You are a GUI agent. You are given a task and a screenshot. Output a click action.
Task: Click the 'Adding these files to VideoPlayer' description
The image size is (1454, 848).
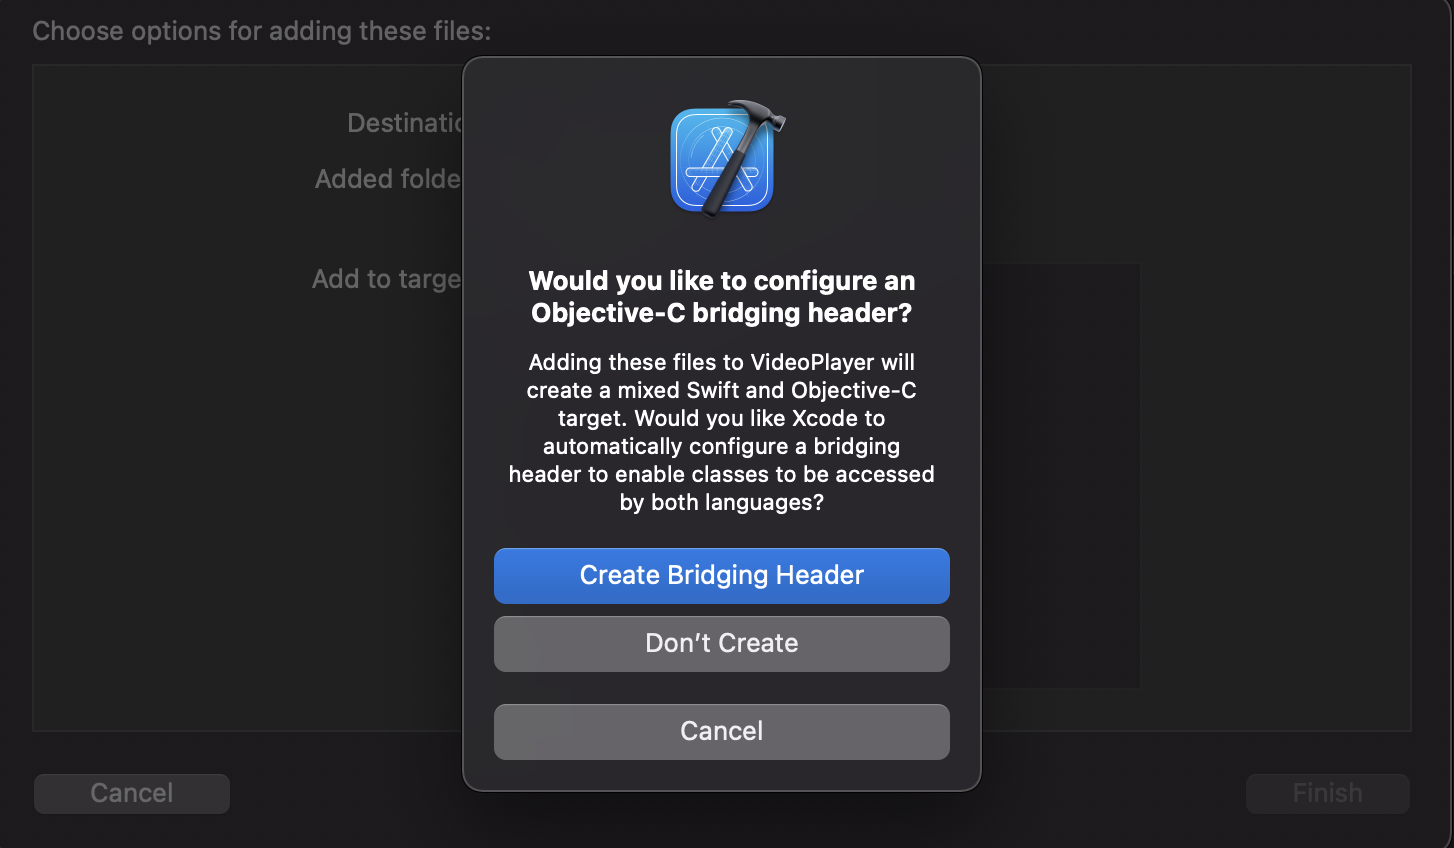pyautogui.click(x=721, y=432)
